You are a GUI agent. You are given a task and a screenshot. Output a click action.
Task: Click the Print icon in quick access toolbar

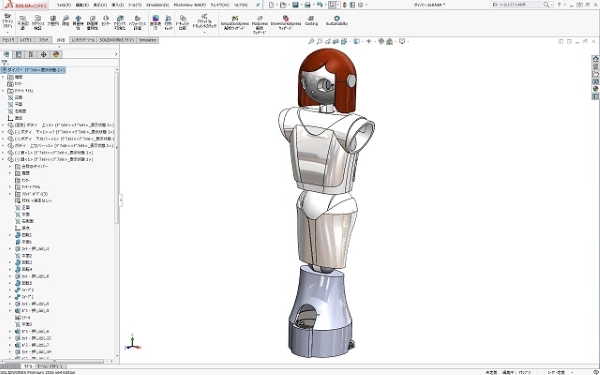pos(307,5)
